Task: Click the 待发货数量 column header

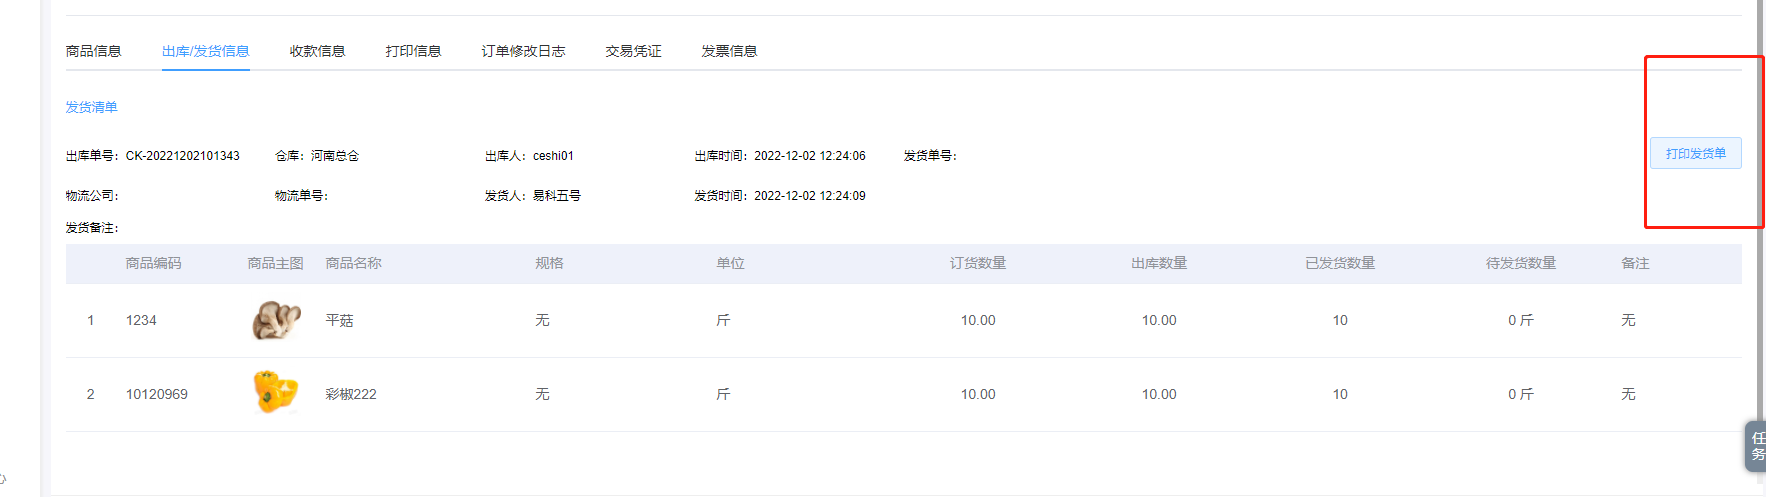Action: click(1521, 263)
